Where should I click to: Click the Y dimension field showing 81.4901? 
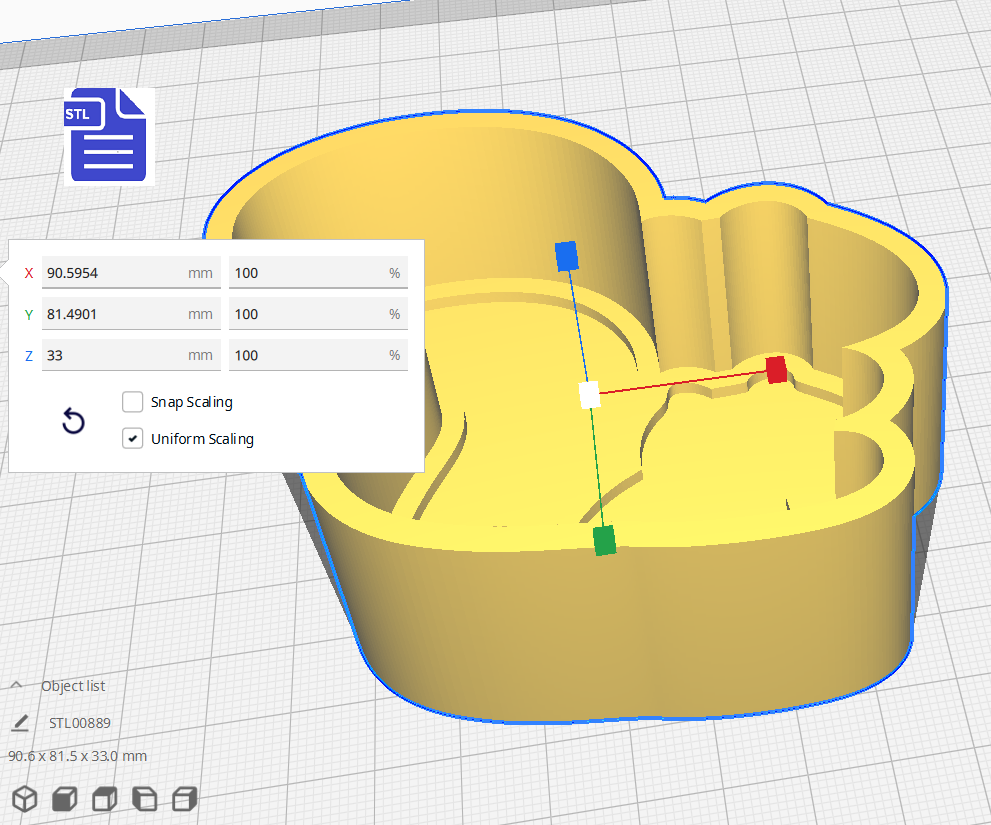tap(131, 314)
